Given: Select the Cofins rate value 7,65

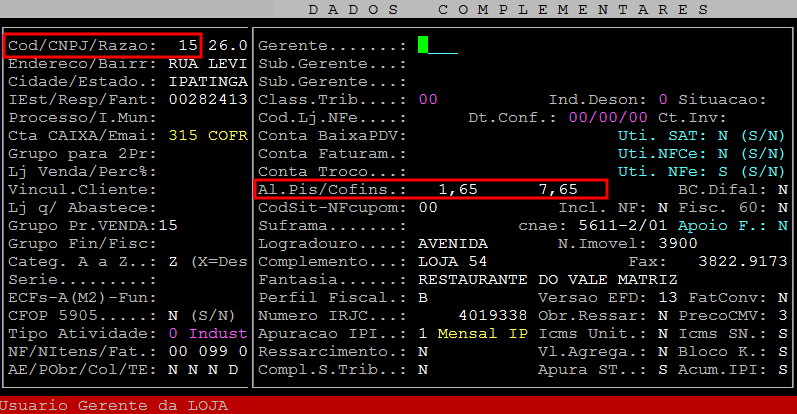Looking at the screenshot, I should [x=557, y=189].
